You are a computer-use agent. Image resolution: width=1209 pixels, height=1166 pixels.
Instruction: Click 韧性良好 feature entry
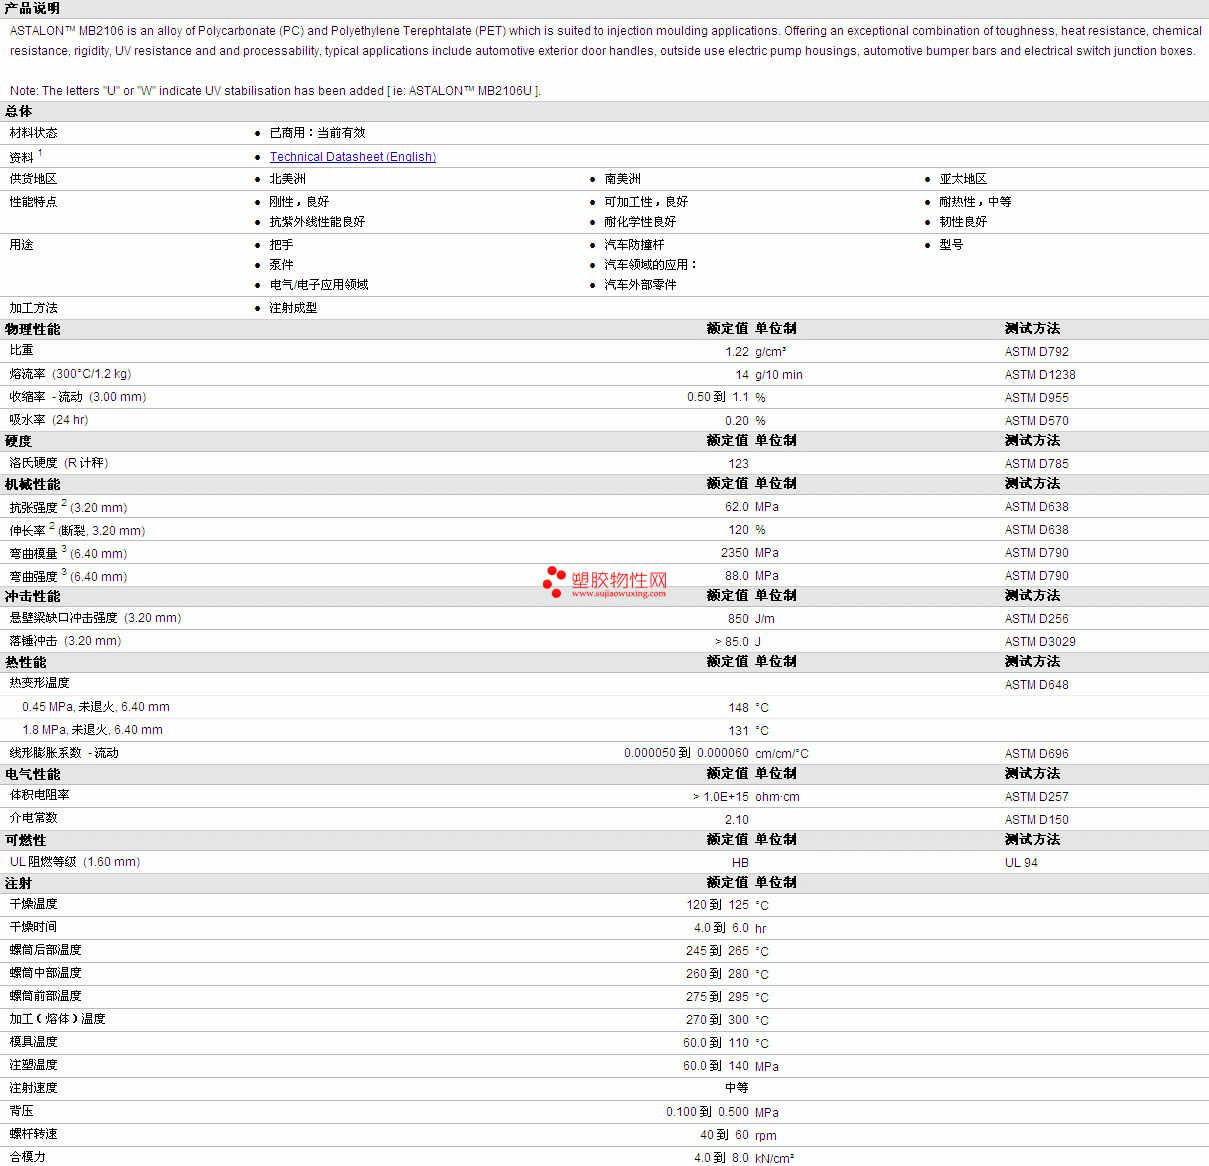click(963, 222)
